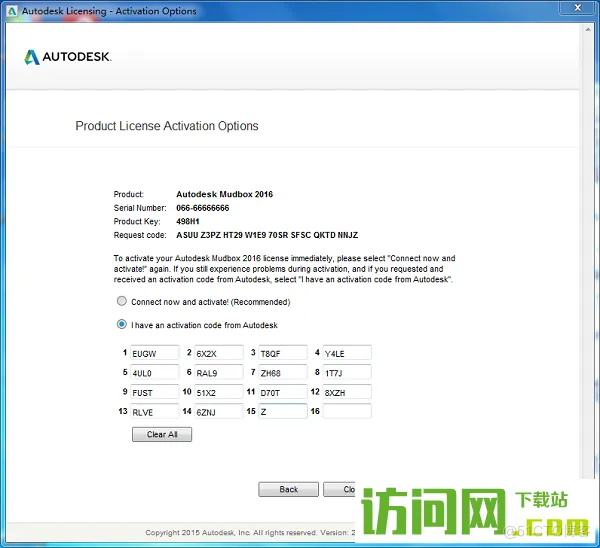Click activation code field 12 with 8XZH
Viewport: 600px width, 548px height.
click(347, 392)
